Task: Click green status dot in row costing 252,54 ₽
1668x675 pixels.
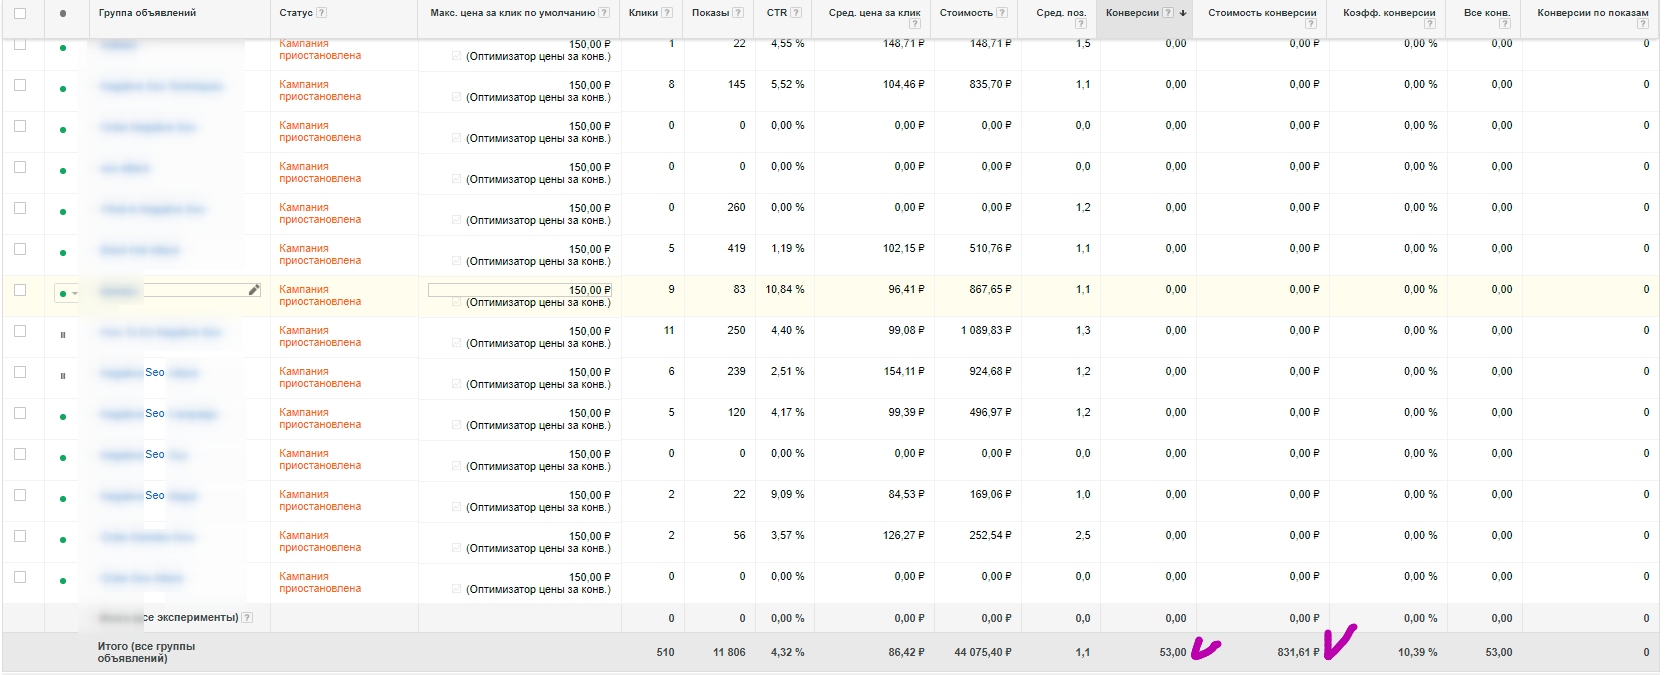Action: click(x=63, y=540)
